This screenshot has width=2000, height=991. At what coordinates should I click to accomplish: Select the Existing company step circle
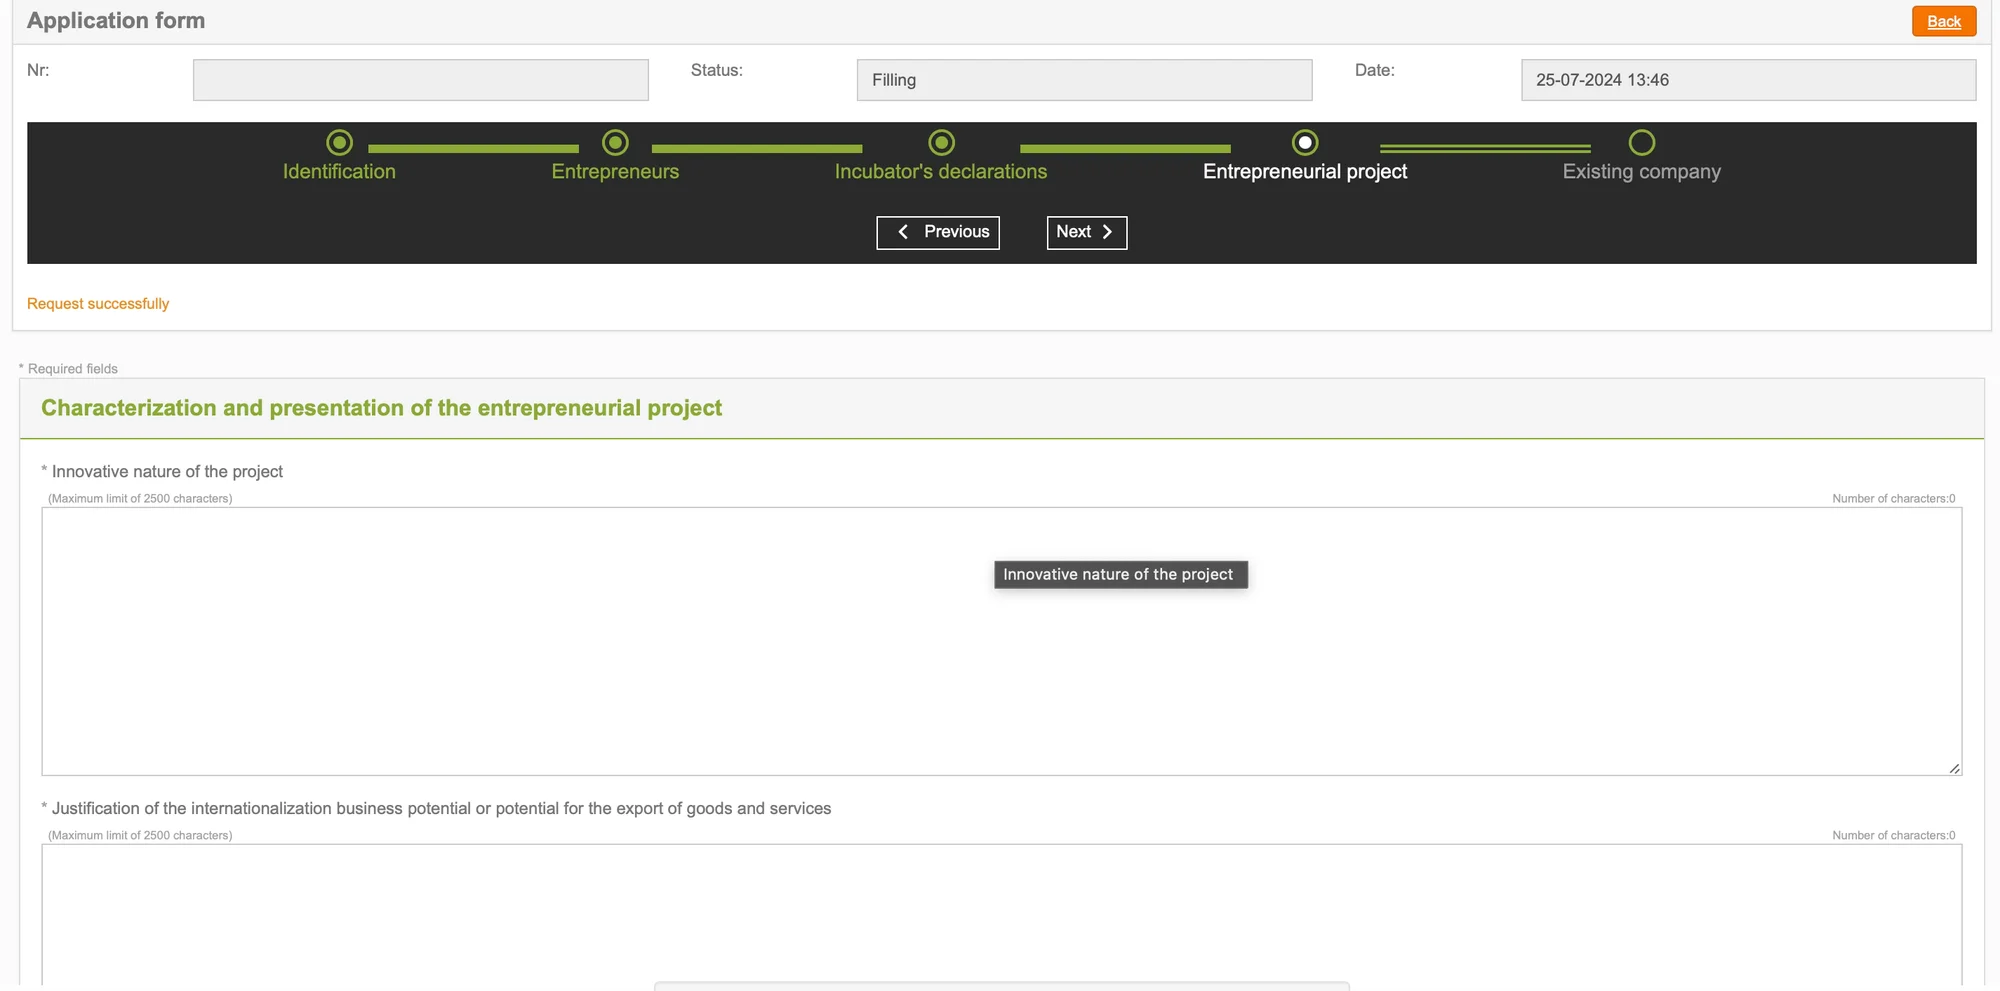tap(1642, 143)
